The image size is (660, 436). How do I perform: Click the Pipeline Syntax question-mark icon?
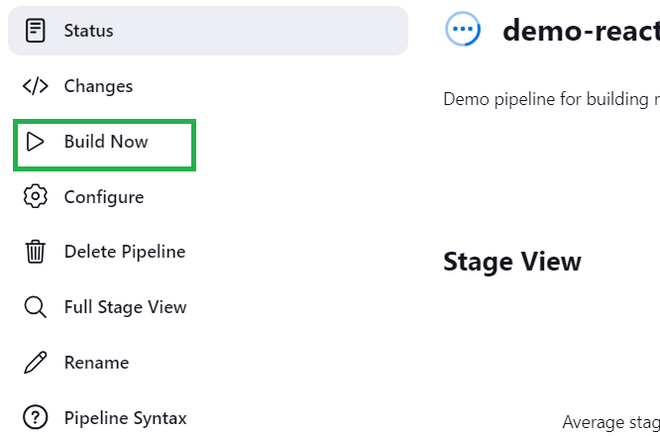(x=35, y=418)
